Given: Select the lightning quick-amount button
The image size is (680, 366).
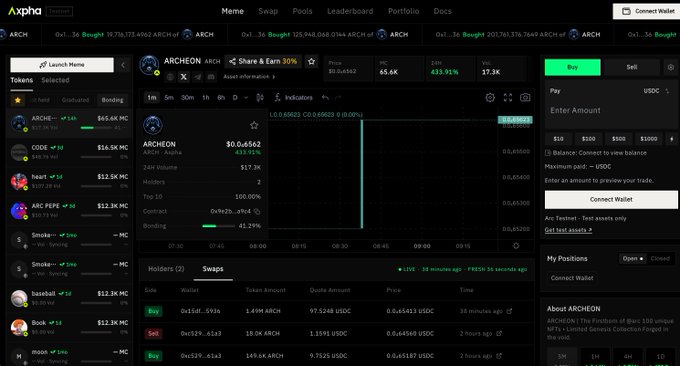Looking at the screenshot, I should click(x=672, y=139).
